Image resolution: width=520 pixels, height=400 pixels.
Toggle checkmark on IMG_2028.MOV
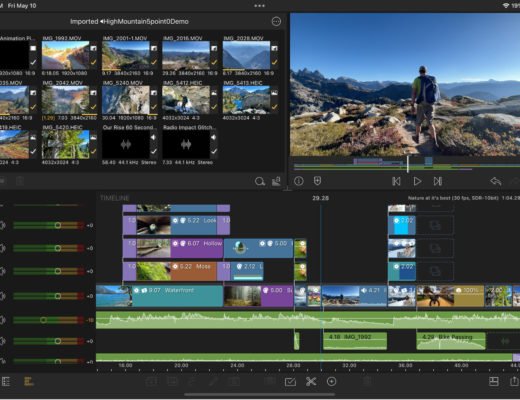[x=274, y=62]
